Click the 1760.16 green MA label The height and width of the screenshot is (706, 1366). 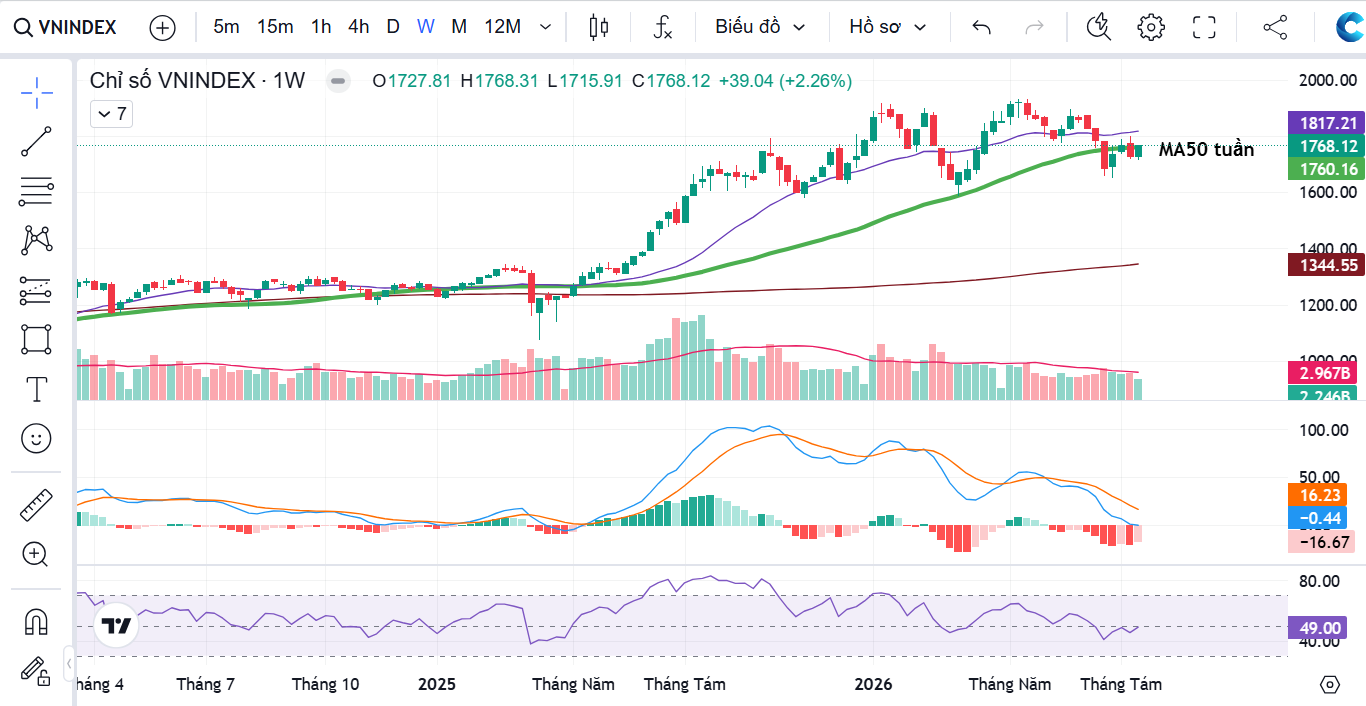[1328, 169]
